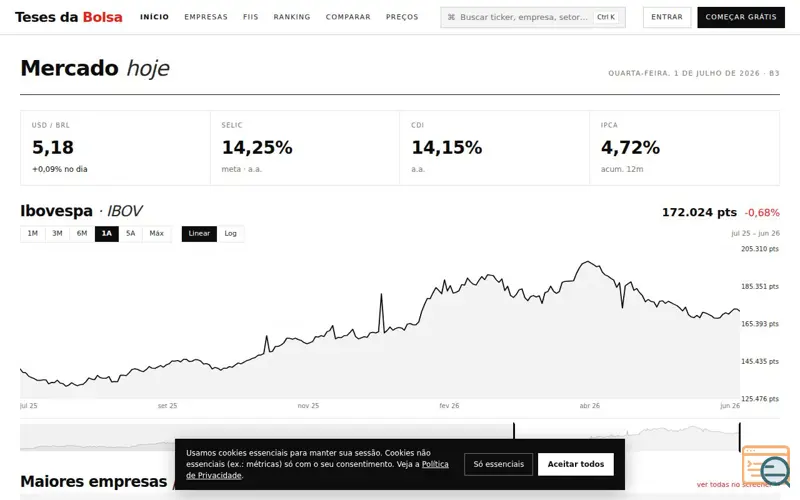Click the CDI 14,15% card
This screenshot has width=800, height=500.
click(x=494, y=148)
